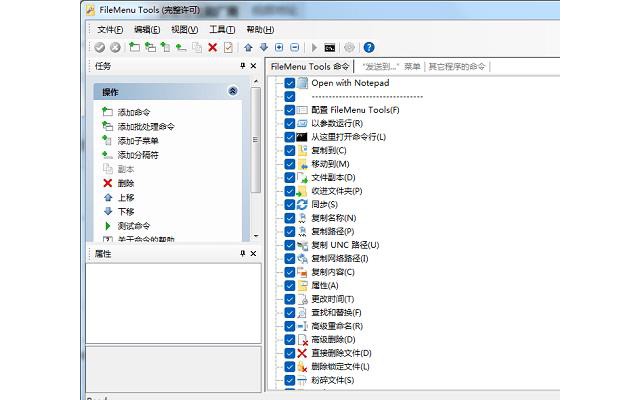640x400 pixels.
Task: Click the add batch command toolbar icon
Action: pyautogui.click(x=150, y=47)
